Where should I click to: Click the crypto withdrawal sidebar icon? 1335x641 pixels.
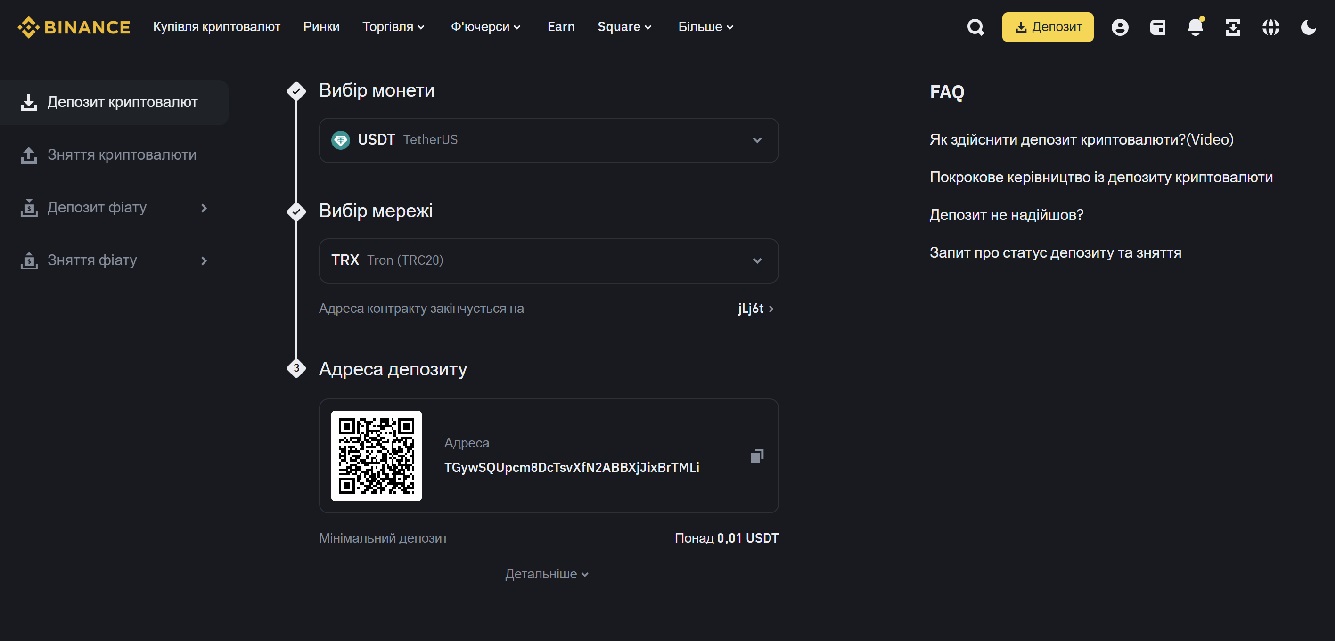[x=29, y=155]
